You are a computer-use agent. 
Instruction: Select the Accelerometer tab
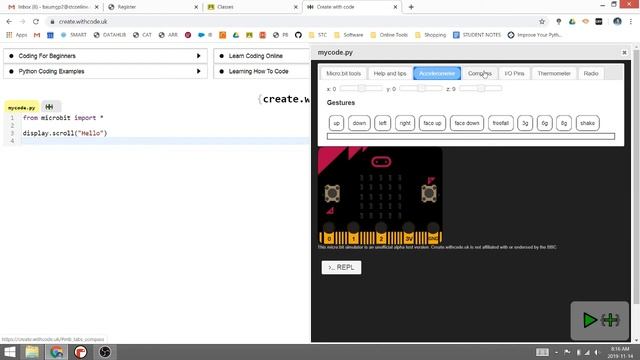(x=437, y=73)
